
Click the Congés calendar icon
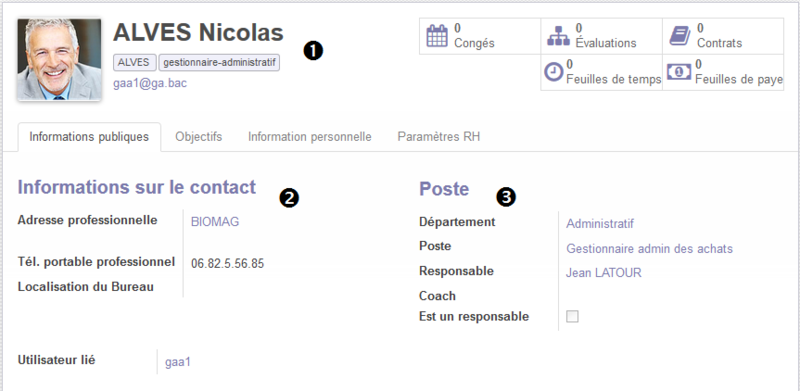click(437, 36)
